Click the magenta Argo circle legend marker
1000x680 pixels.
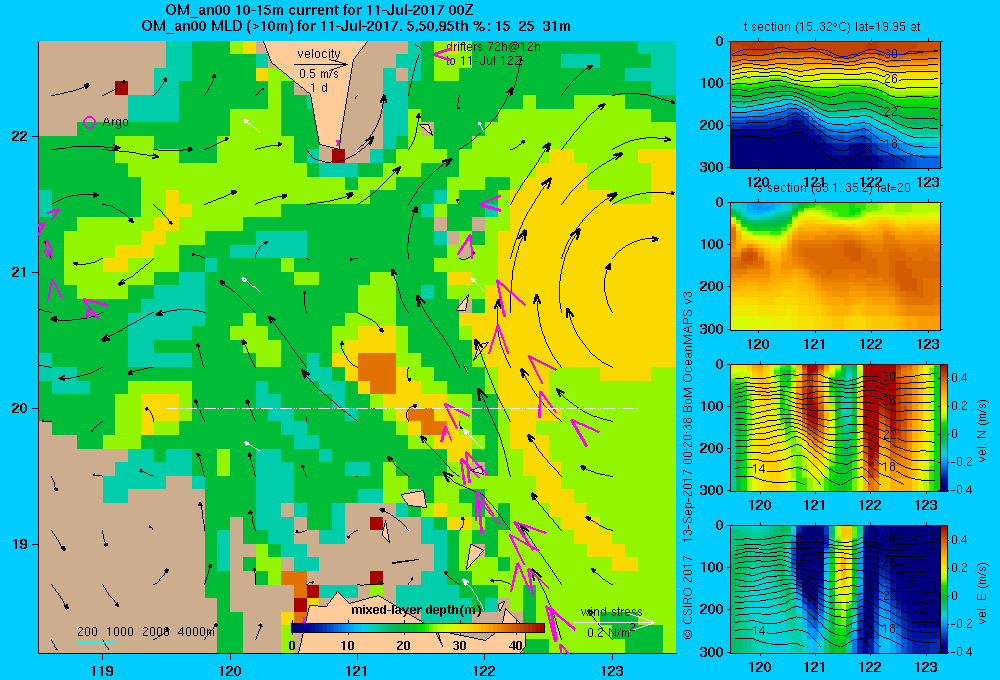(89, 122)
